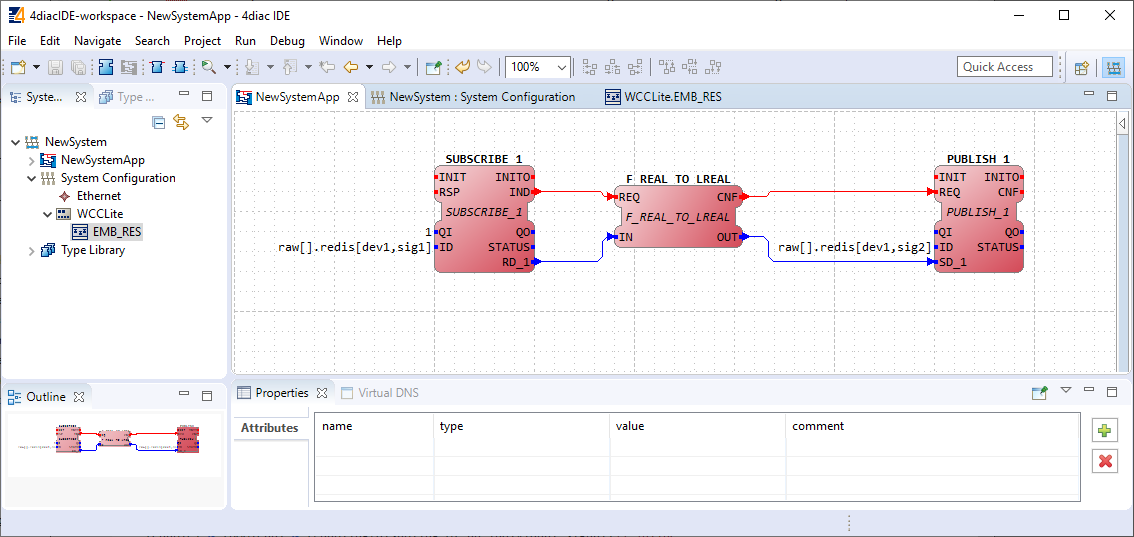Viewport: 1134px width, 537px height.
Task: Click Collapse All in System Explorer
Action: tap(158, 122)
